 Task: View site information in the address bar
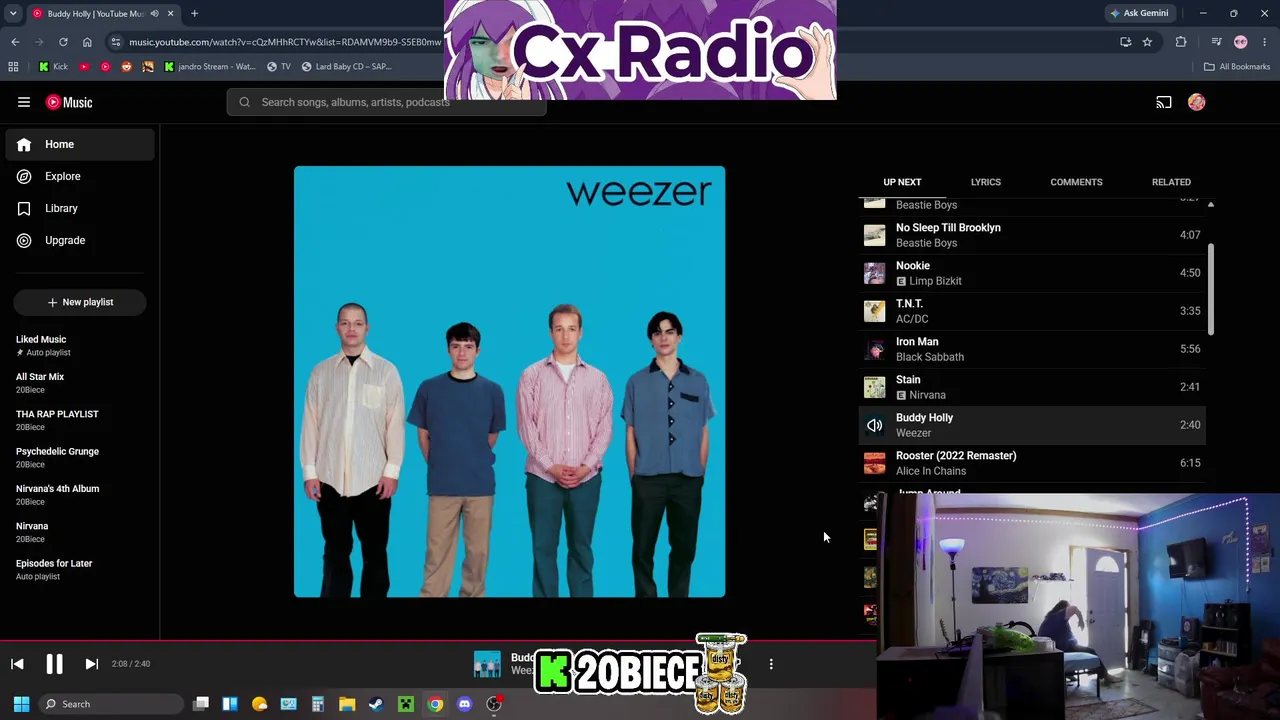coord(116,42)
